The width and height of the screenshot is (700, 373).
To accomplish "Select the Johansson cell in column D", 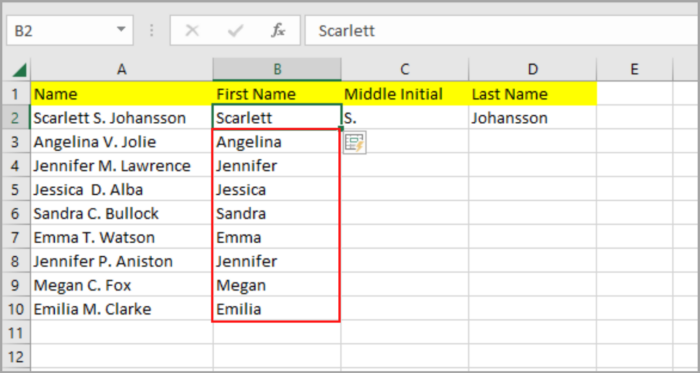I will [533, 118].
